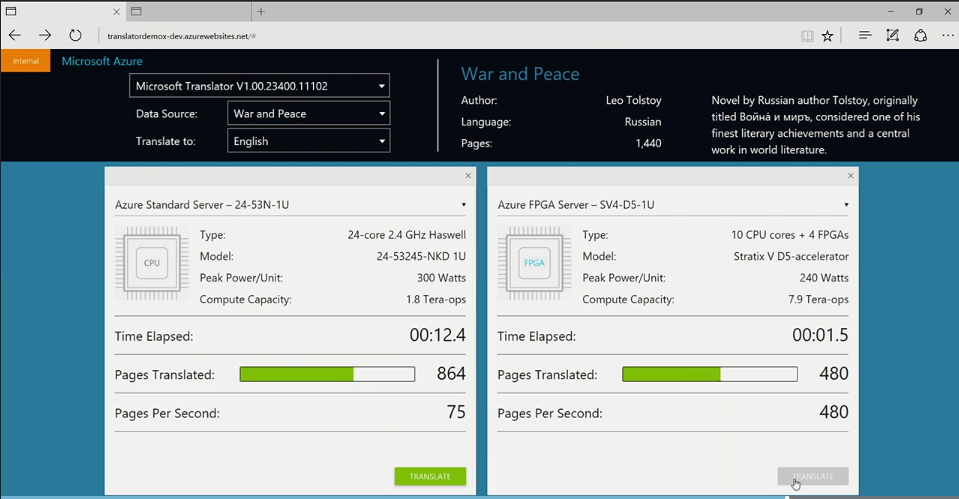The height and width of the screenshot is (499, 959).
Task: Click the Stratix V D5-accelerator model value
Action: click(791, 256)
